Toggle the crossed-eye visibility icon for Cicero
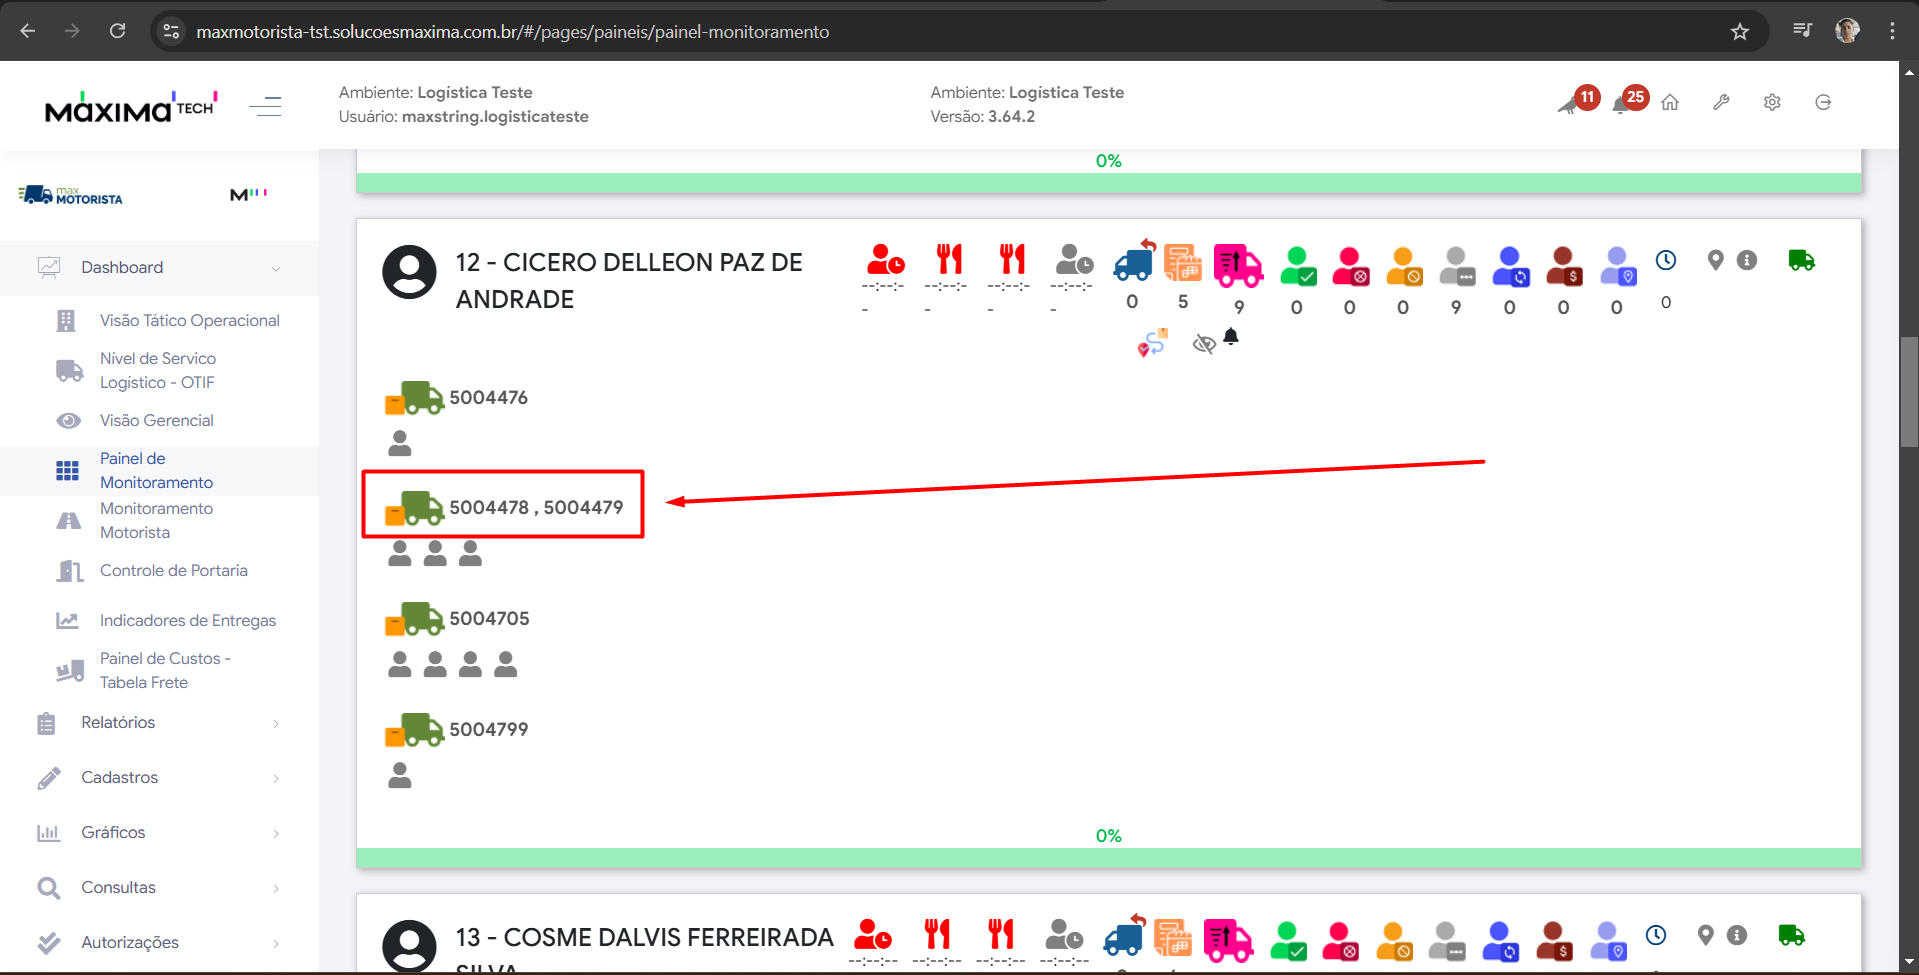This screenshot has height=975, width=1919. [x=1204, y=344]
